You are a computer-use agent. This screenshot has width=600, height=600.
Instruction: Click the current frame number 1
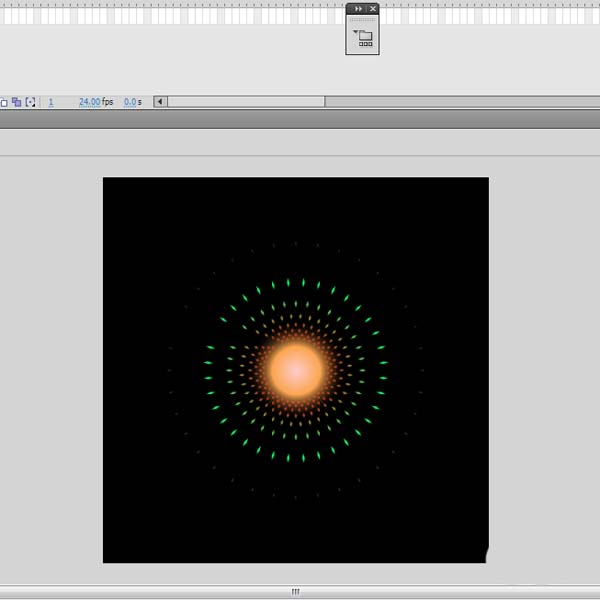pyautogui.click(x=51, y=102)
